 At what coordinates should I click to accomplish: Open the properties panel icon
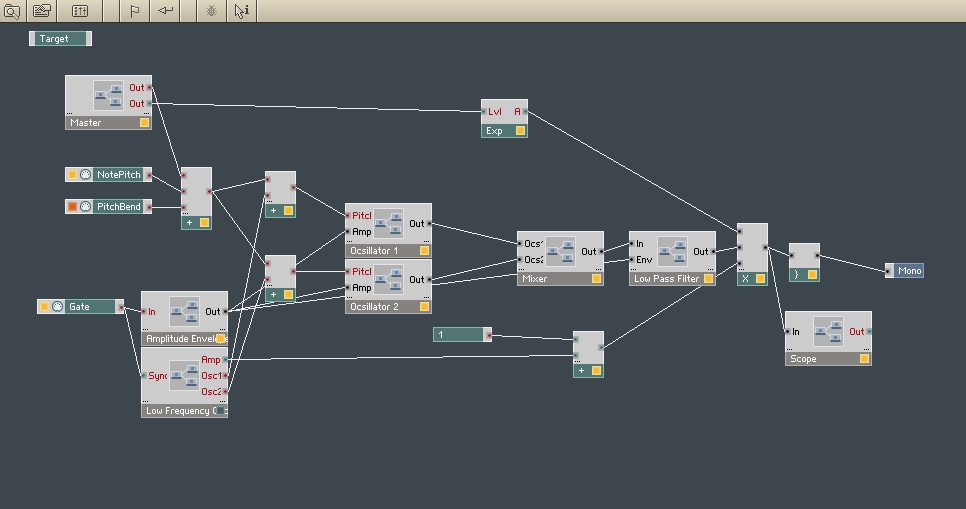click(42, 10)
